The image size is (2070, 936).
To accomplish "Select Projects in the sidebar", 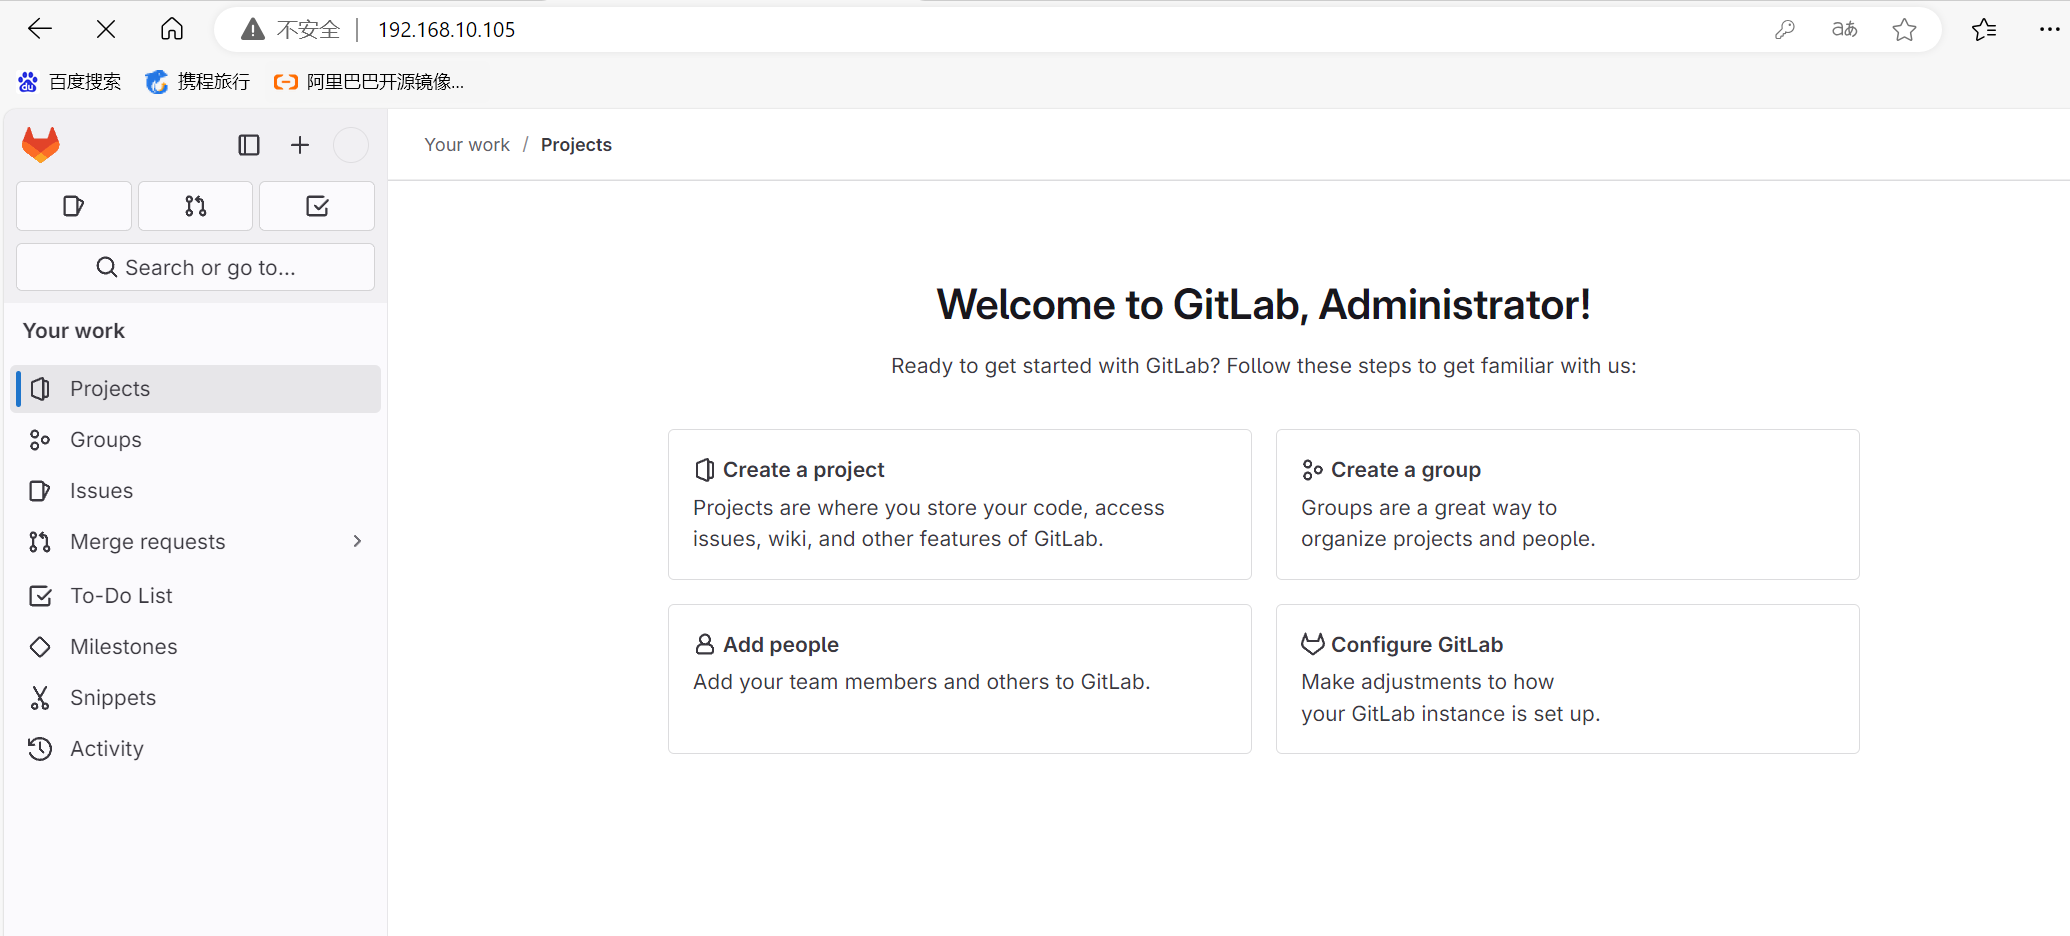I will pos(196,389).
